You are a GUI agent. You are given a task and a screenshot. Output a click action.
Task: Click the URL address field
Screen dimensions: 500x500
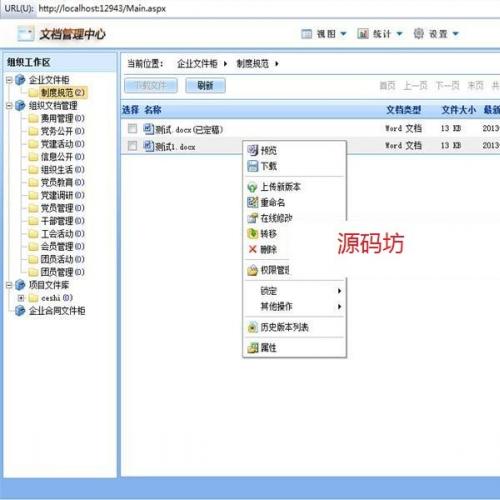(267, 8)
